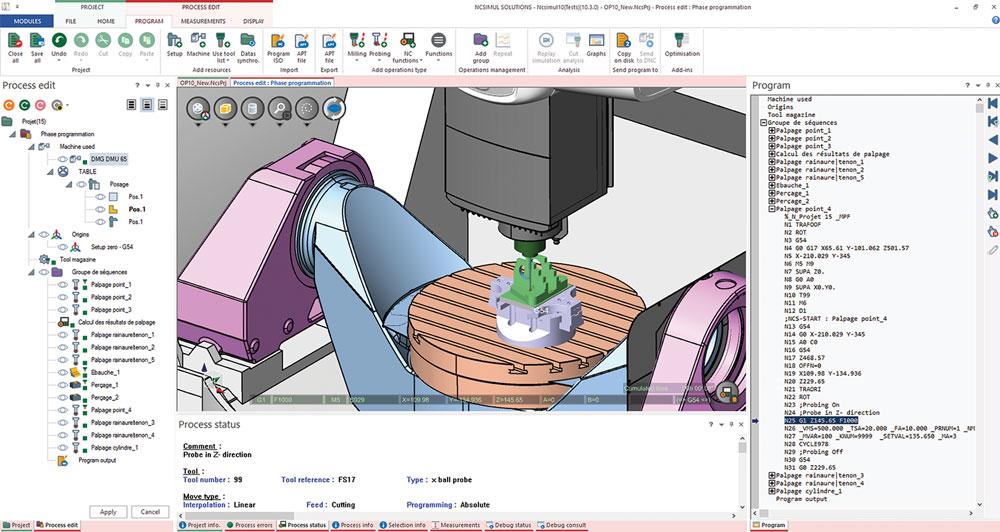Image resolution: width=1000 pixels, height=532 pixels.
Task: Jump to program end arrow in Program panel
Action: (992, 195)
